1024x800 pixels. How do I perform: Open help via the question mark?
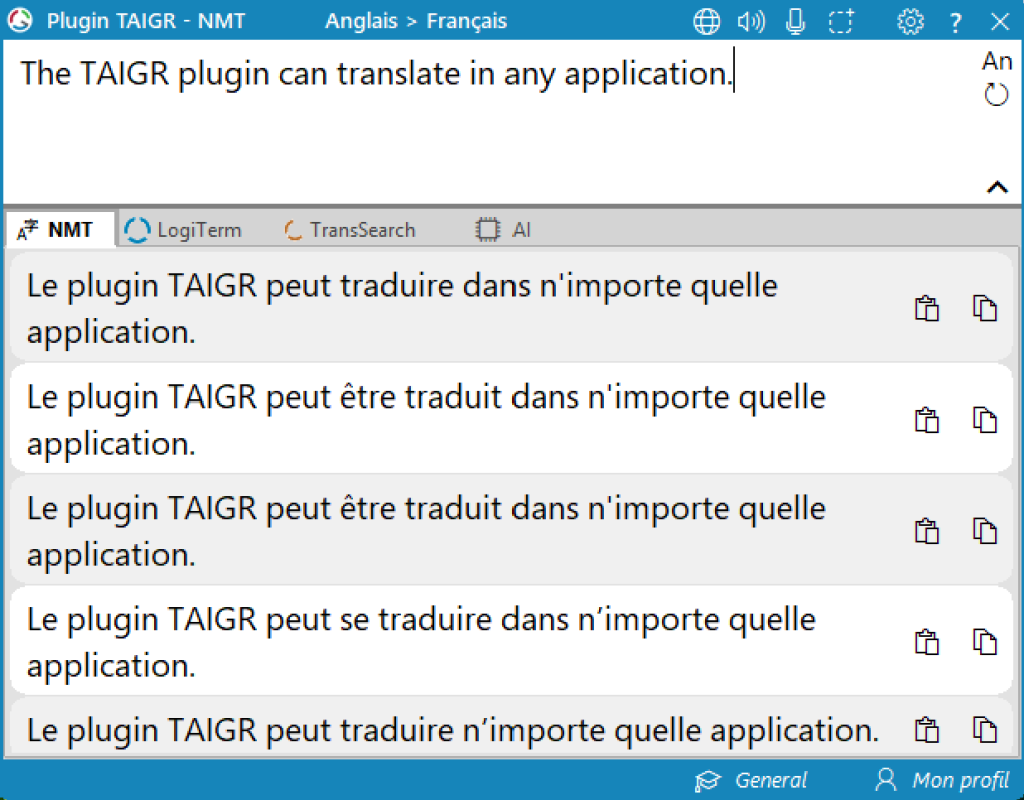[x=956, y=22]
